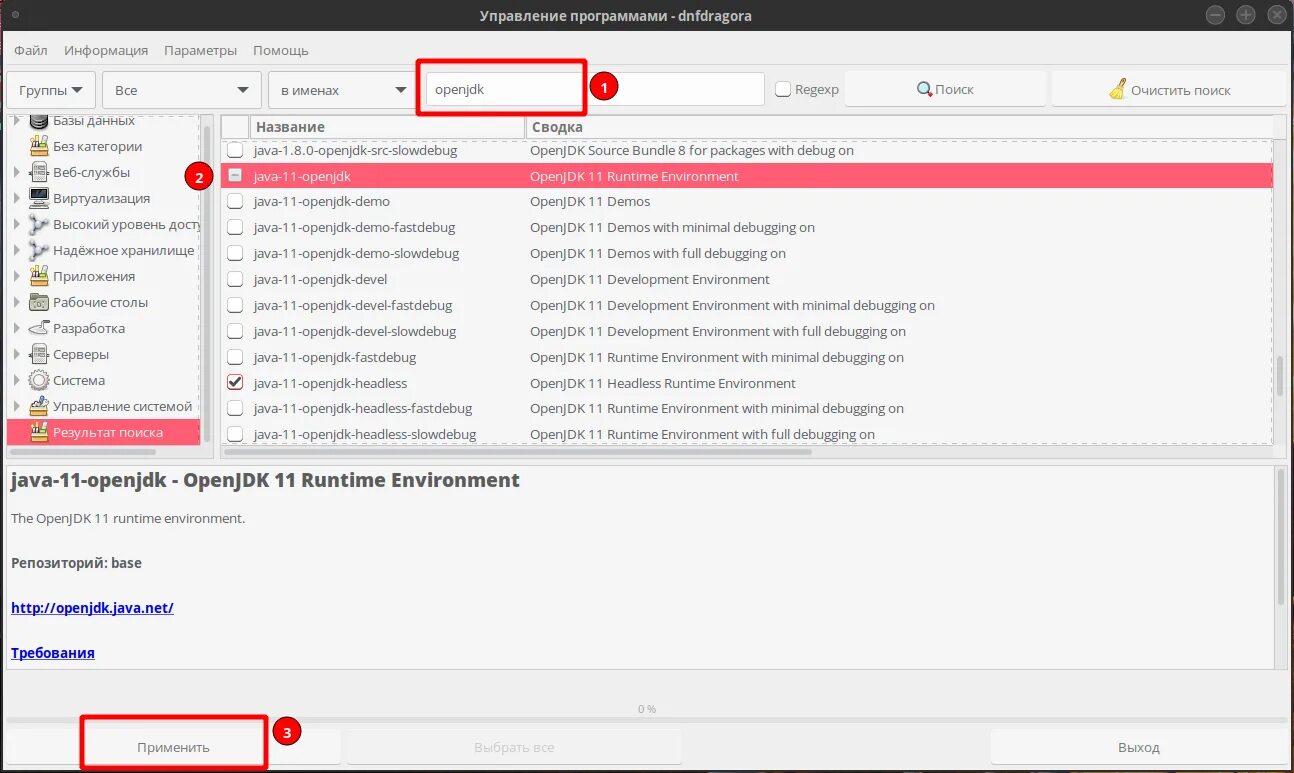
Task: Click the Серверы category icon
Action: tap(39, 354)
